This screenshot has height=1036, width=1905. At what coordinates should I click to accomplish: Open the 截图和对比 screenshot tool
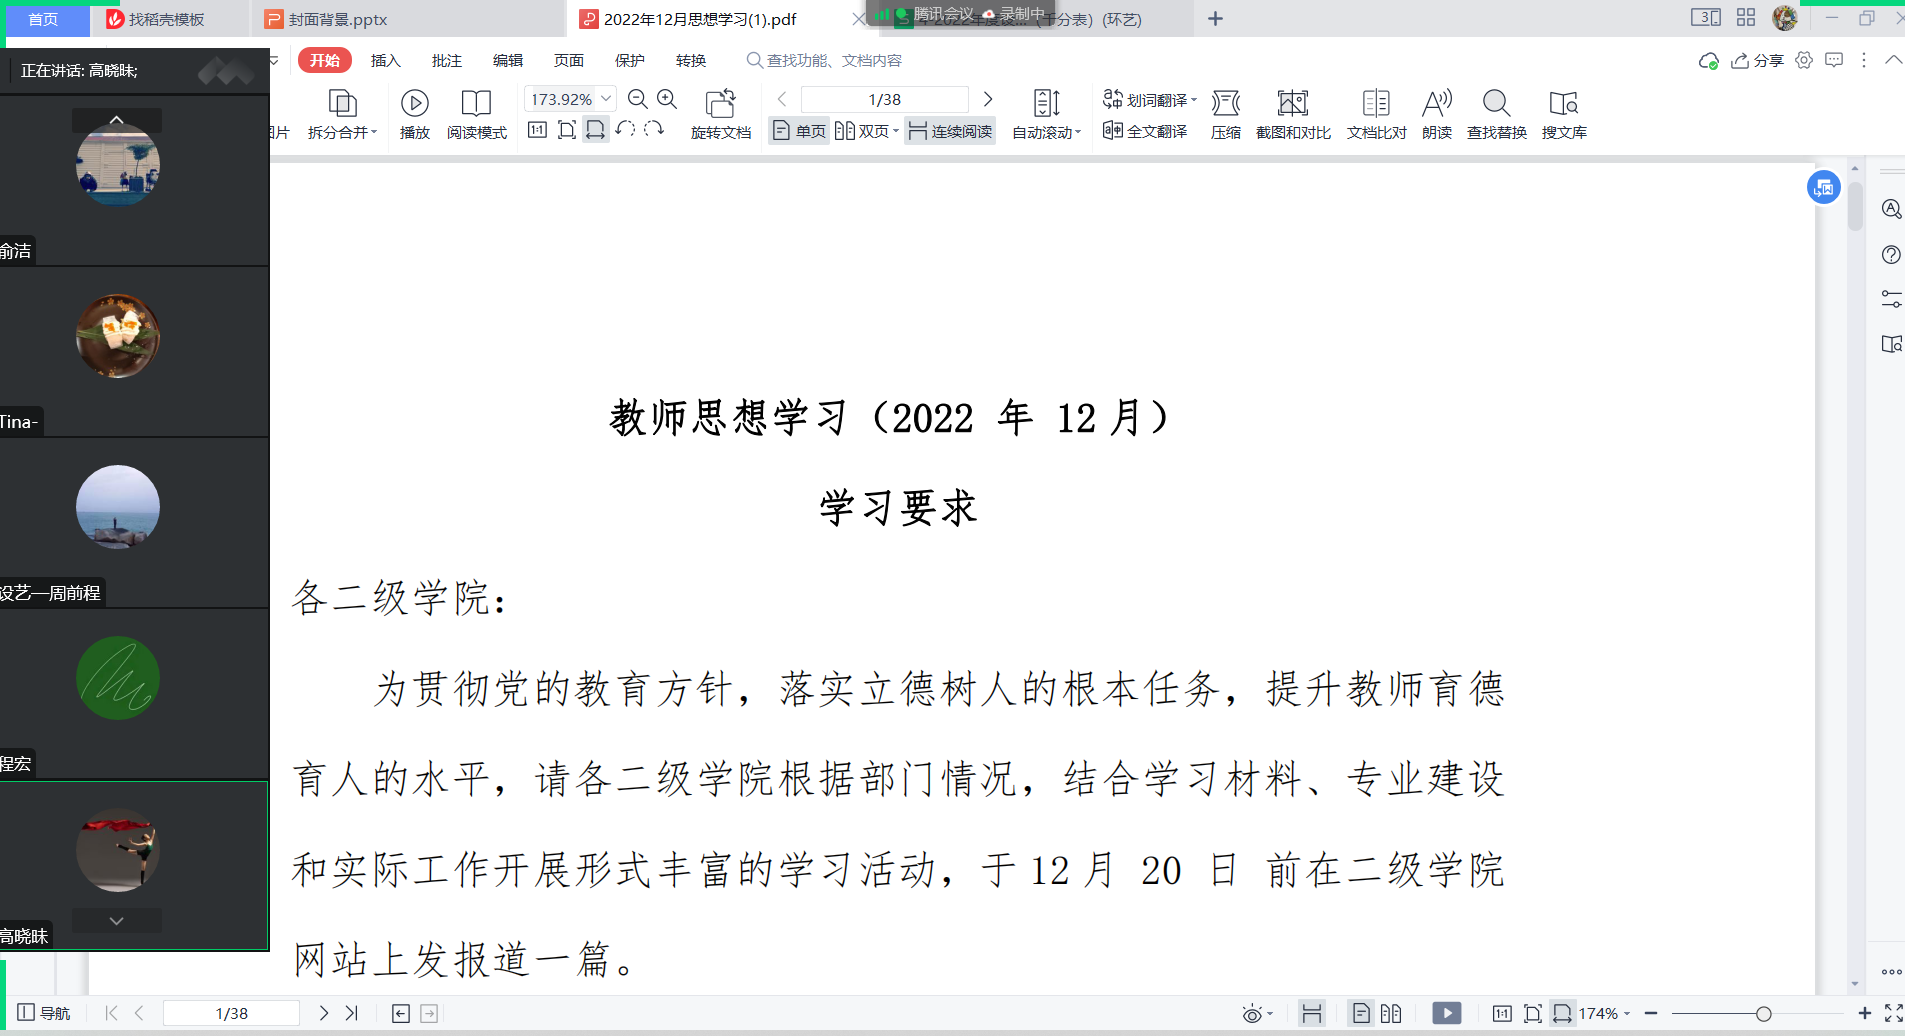(x=1292, y=104)
